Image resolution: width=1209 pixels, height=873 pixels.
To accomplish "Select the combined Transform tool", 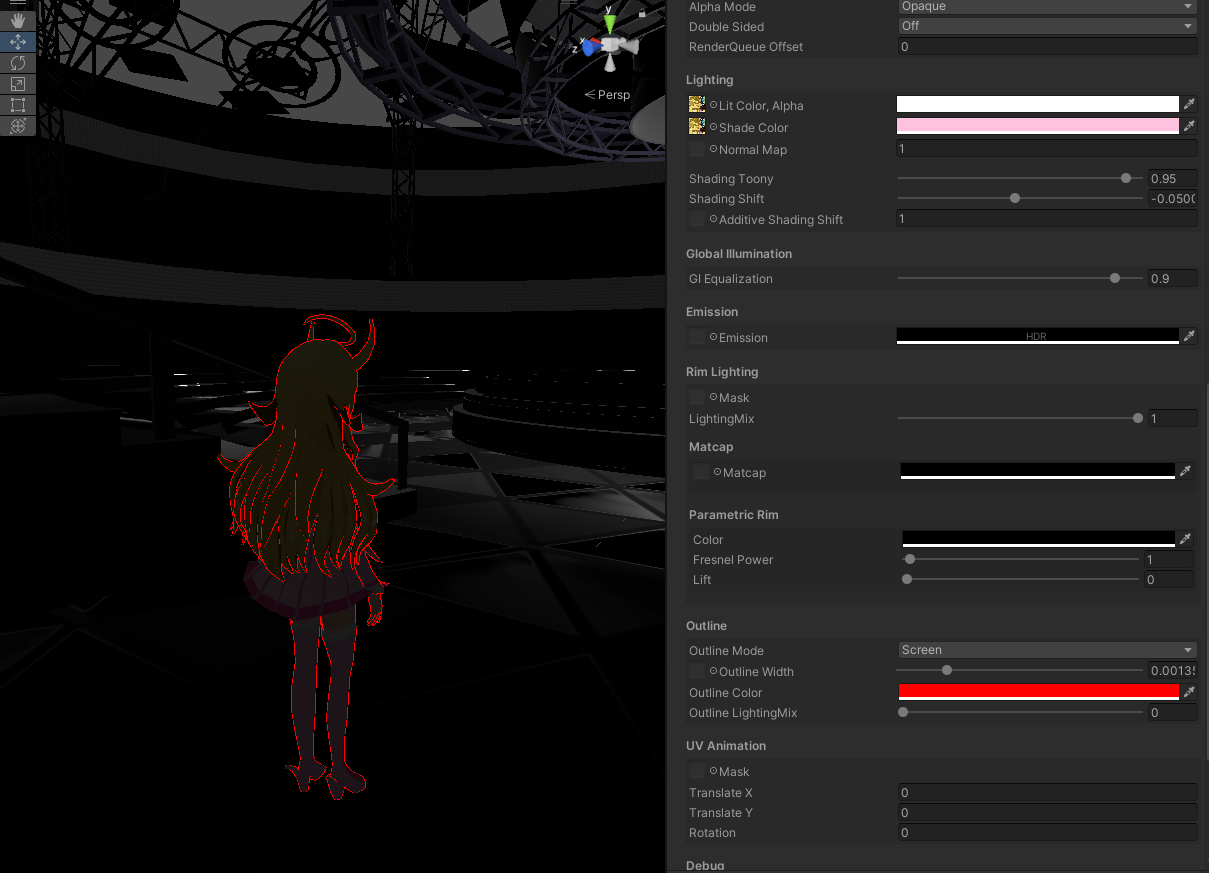I will 18,126.
